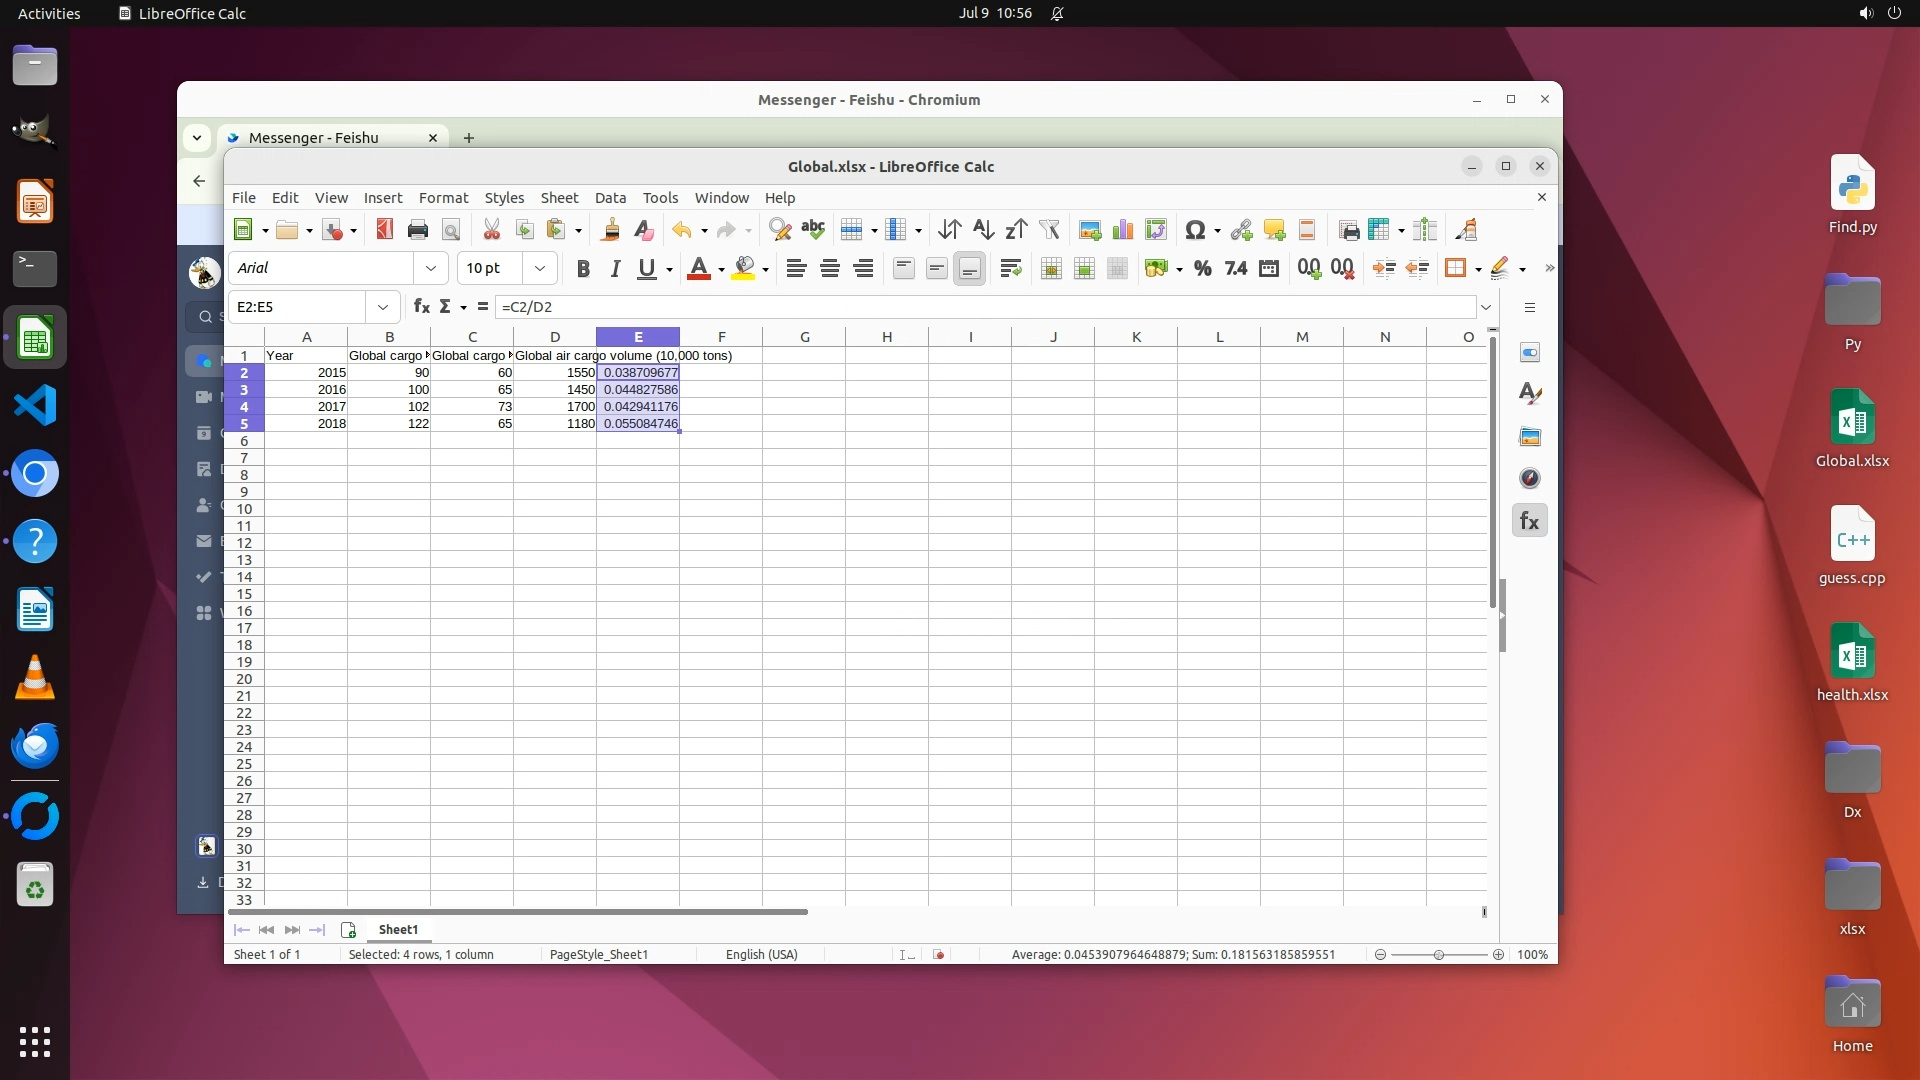
Task: Toggle Bold formatting
Action: point(583,268)
